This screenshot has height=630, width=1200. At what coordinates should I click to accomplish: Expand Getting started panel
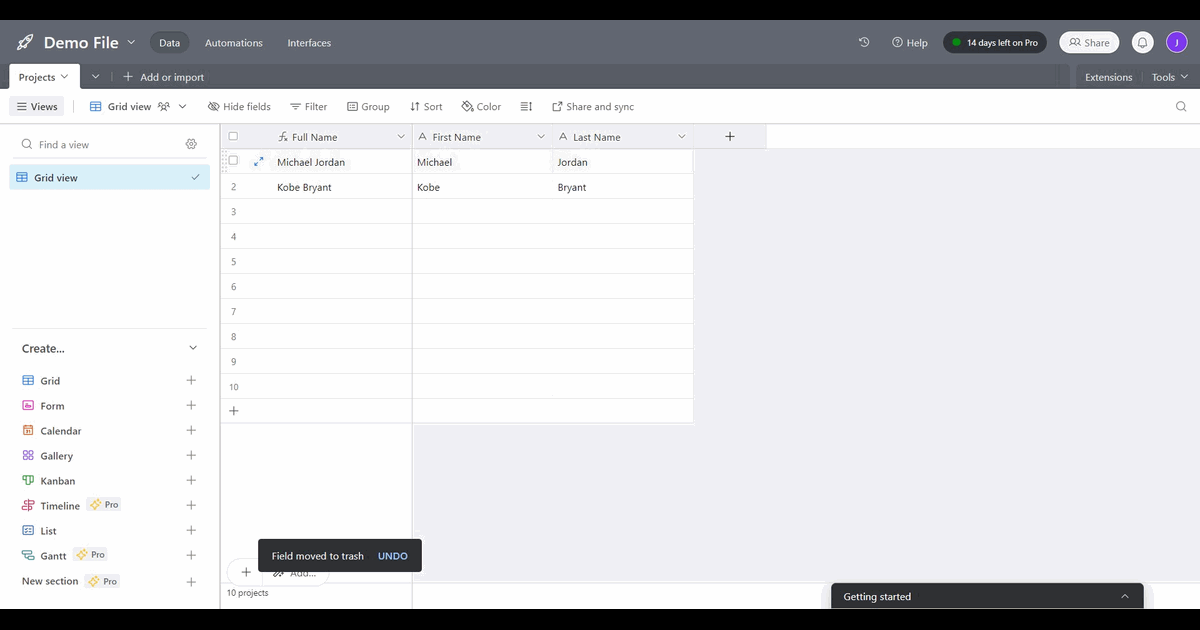point(1125,596)
